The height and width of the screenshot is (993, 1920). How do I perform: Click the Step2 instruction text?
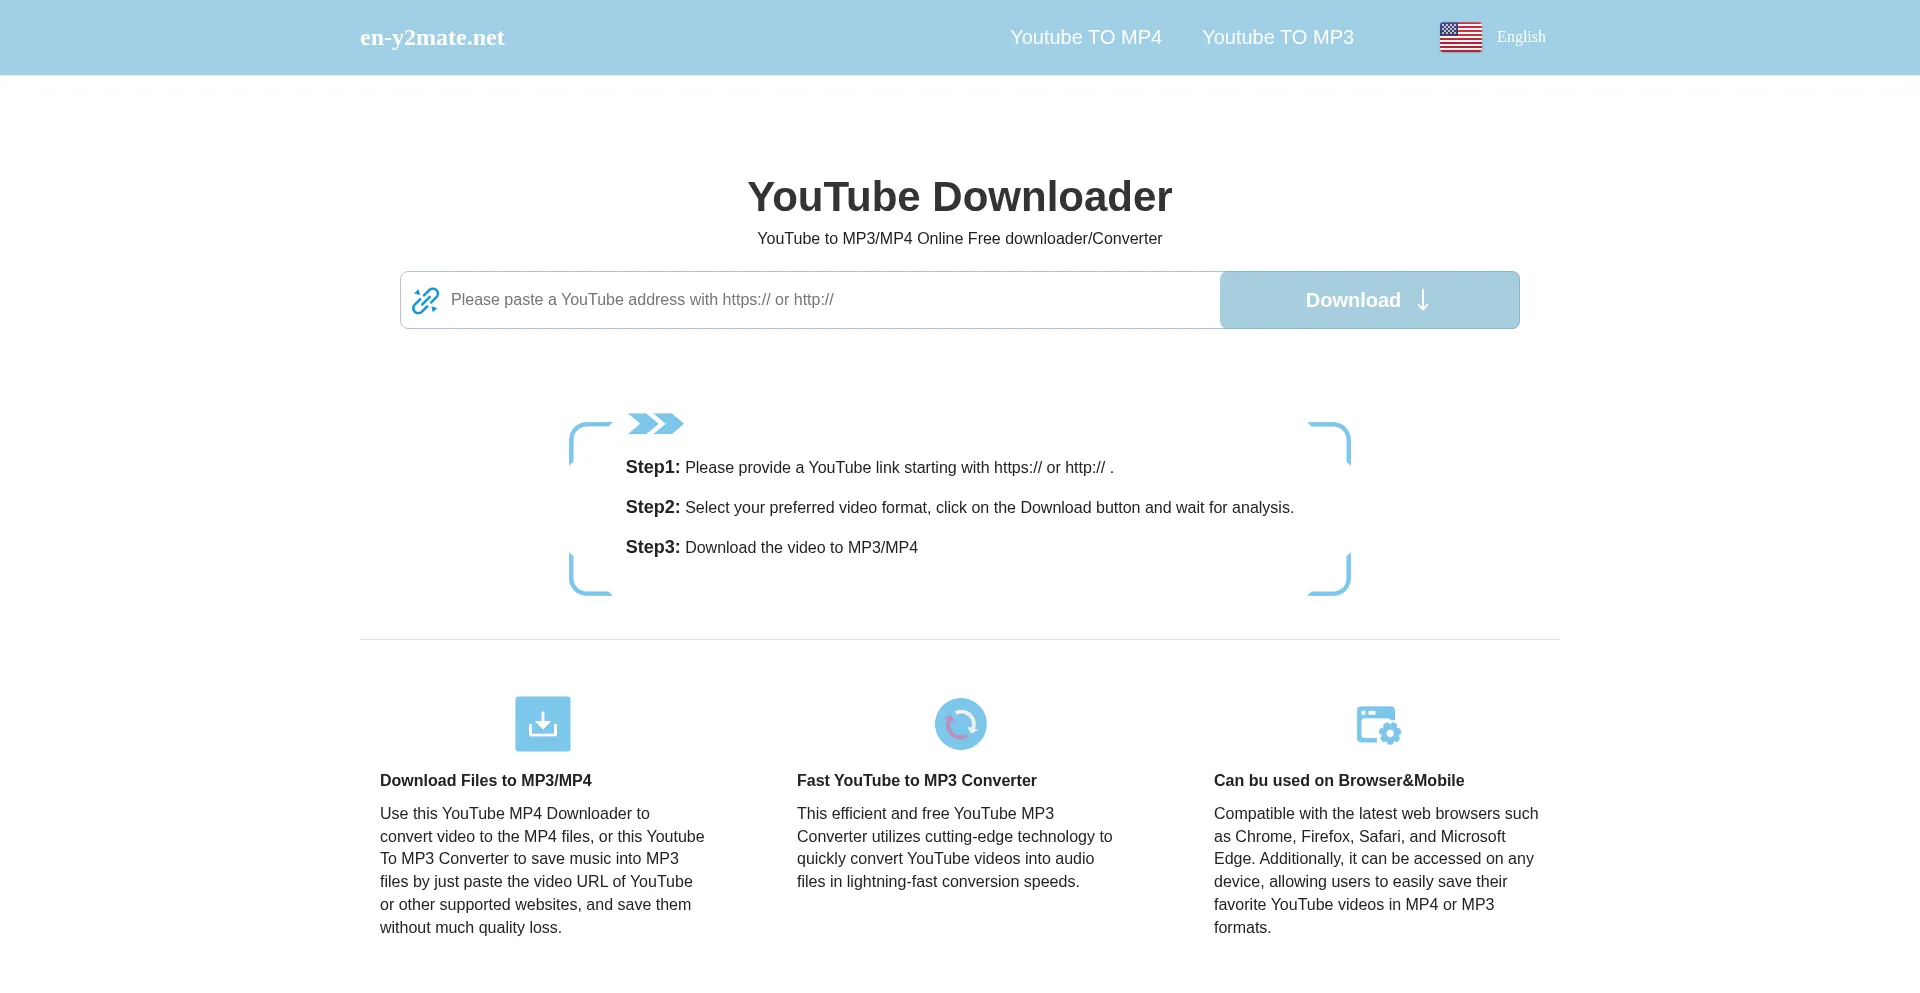pos(960,507)
